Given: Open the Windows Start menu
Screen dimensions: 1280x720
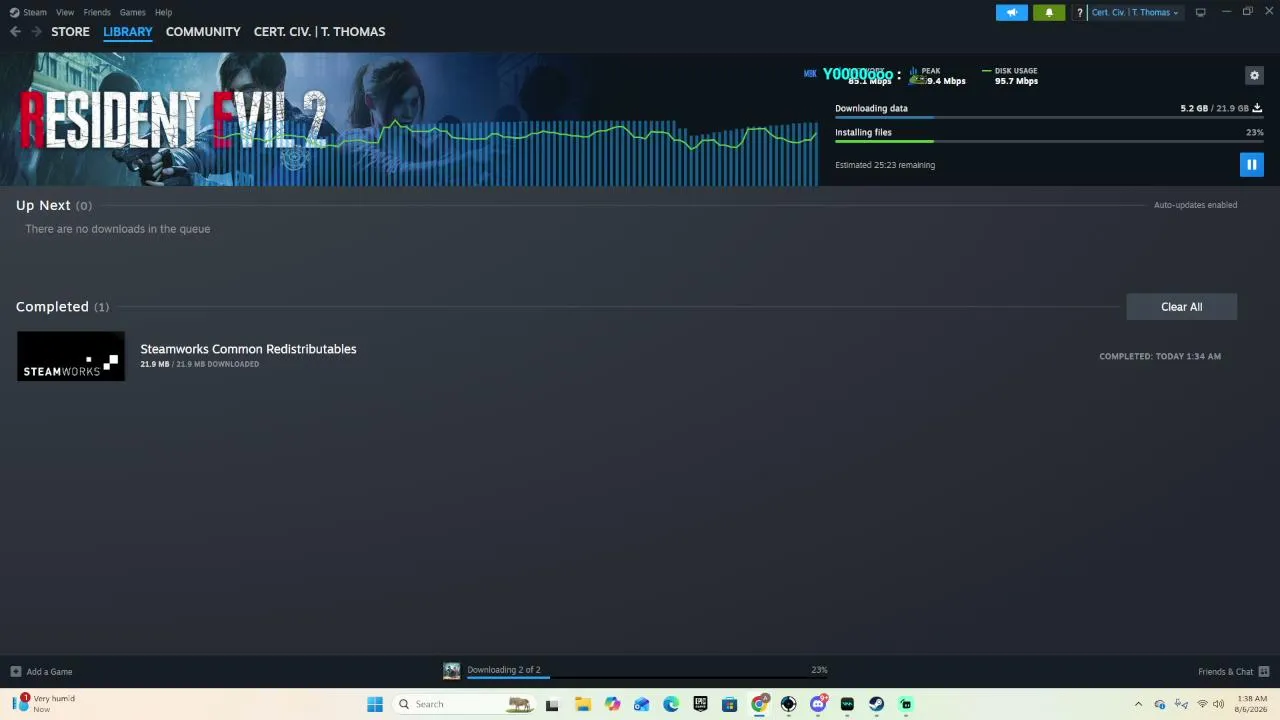Looking at the screenshot, I should 375,704.
